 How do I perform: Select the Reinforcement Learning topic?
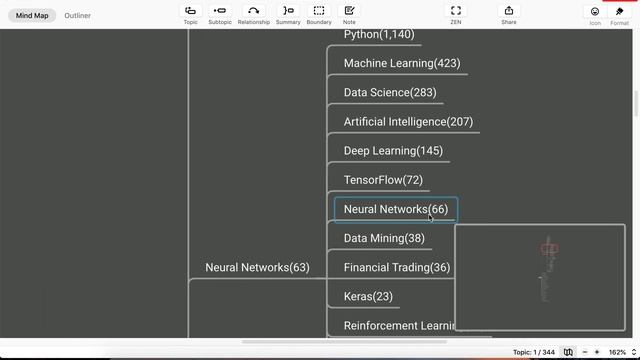[x=399, y=326]
